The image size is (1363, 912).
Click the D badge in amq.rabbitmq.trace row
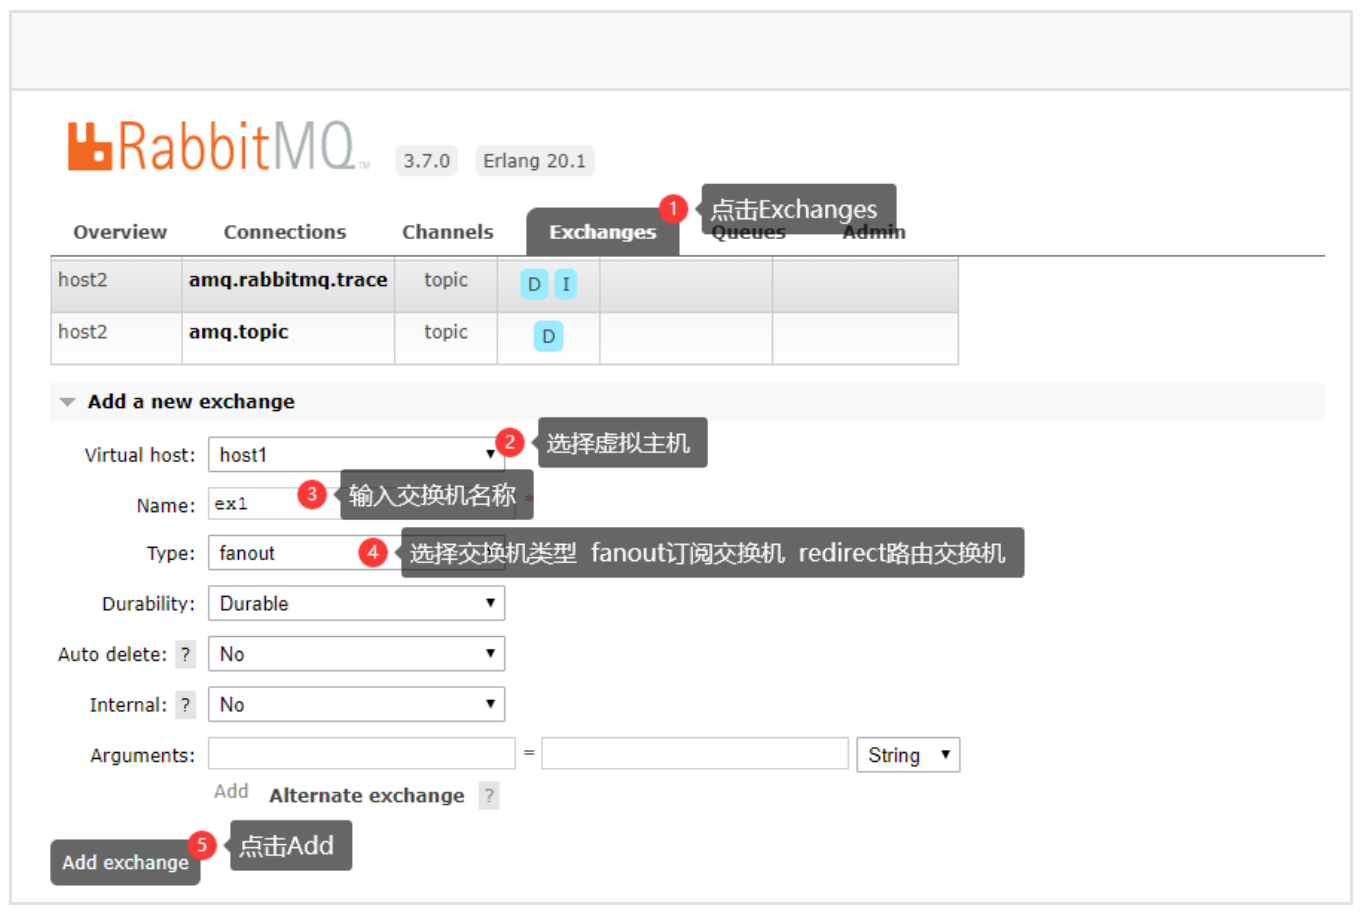point(534,285)
